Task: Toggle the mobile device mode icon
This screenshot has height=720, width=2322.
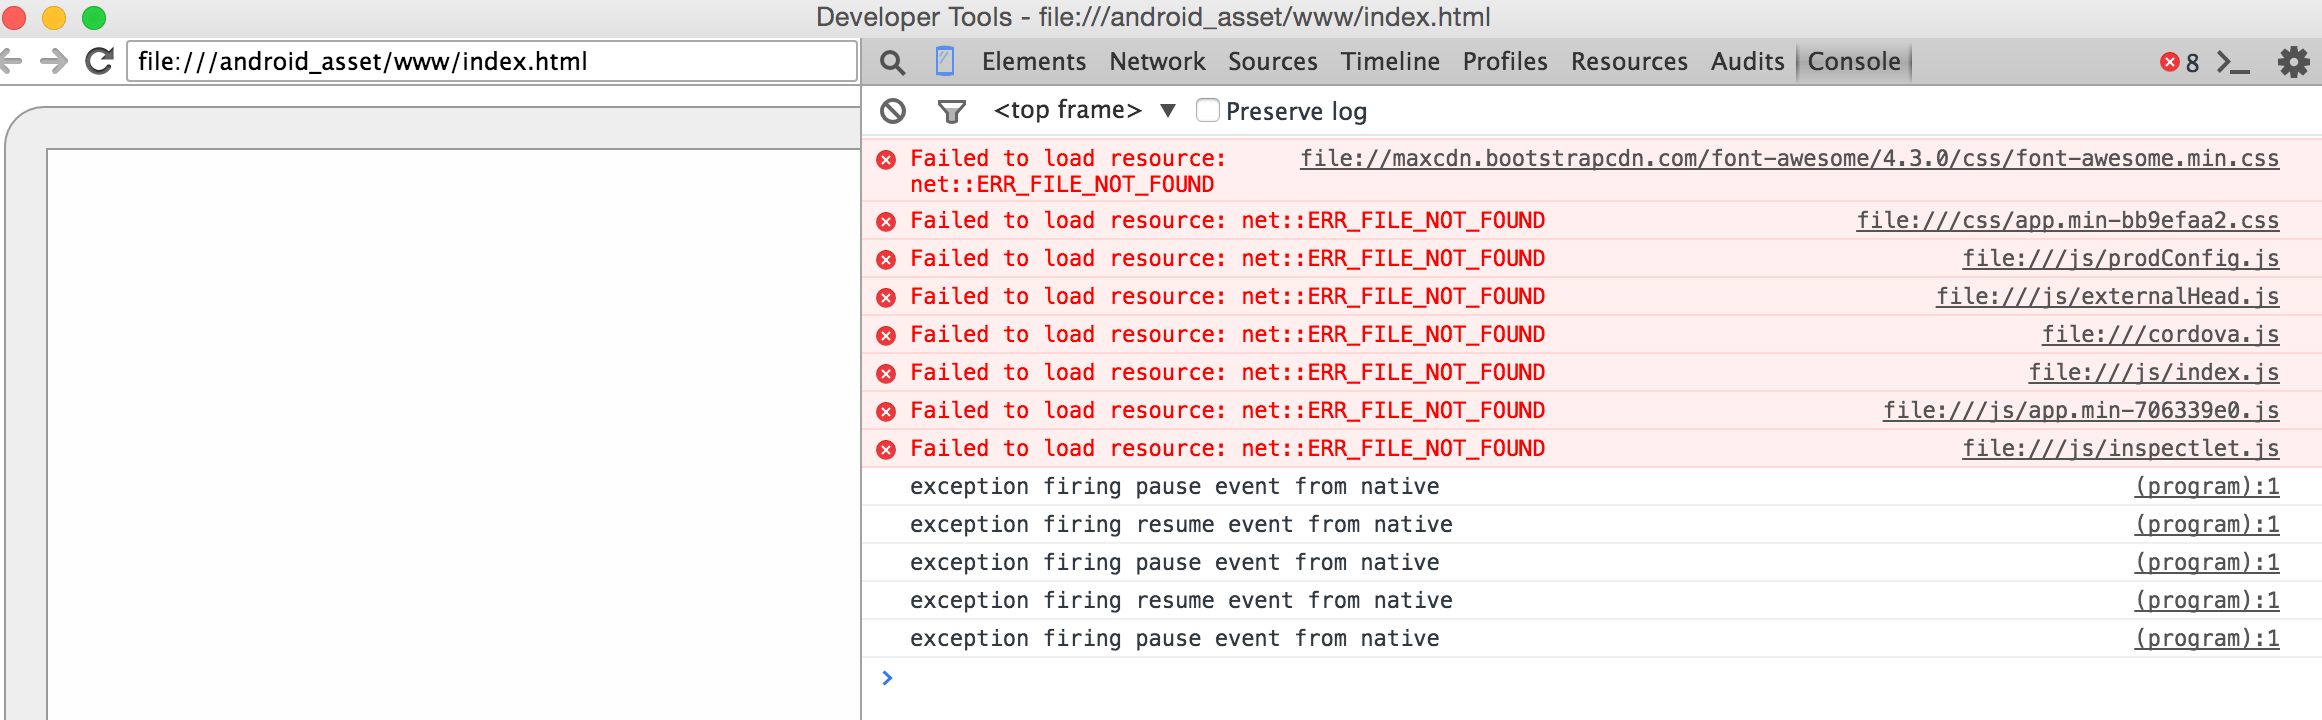Action: pyautogui.click(x=944, y=62)
